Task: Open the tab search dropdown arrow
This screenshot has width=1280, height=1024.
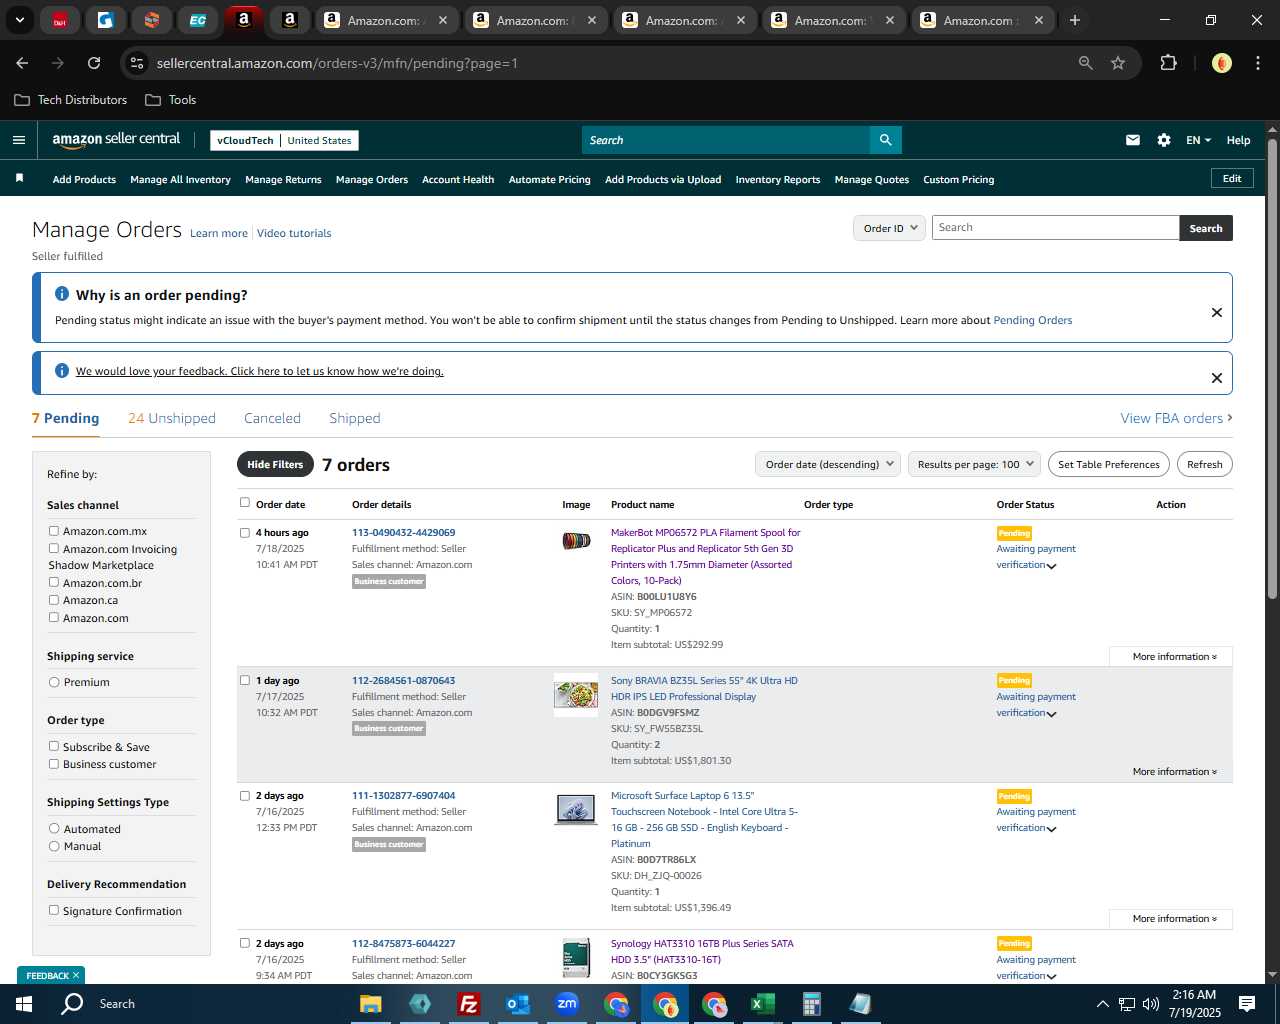Action: point(20,20)
